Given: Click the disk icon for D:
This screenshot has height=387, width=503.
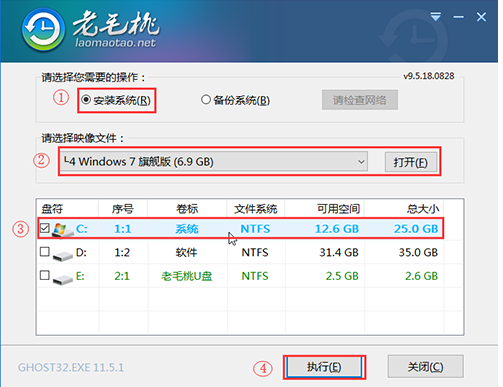Looking at the screenshot, I should point(62,256).
